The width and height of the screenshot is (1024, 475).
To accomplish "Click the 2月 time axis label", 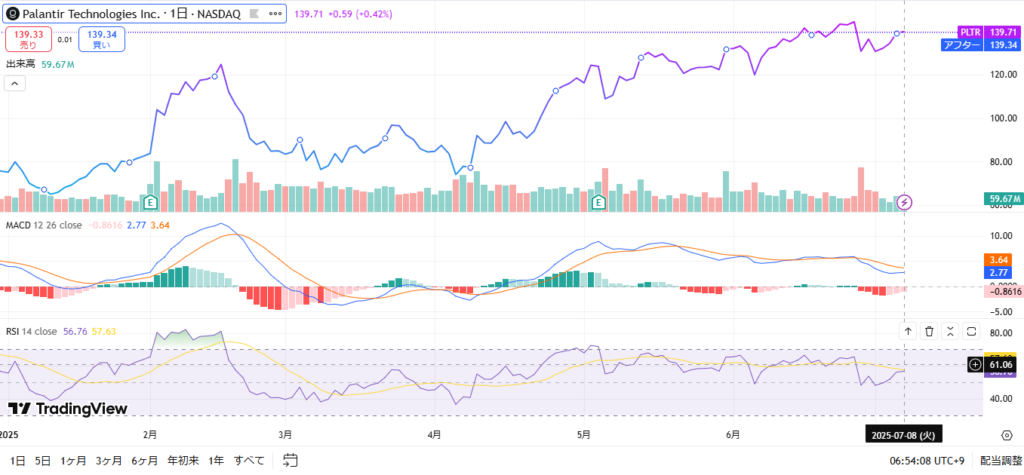I will [150, 434].
